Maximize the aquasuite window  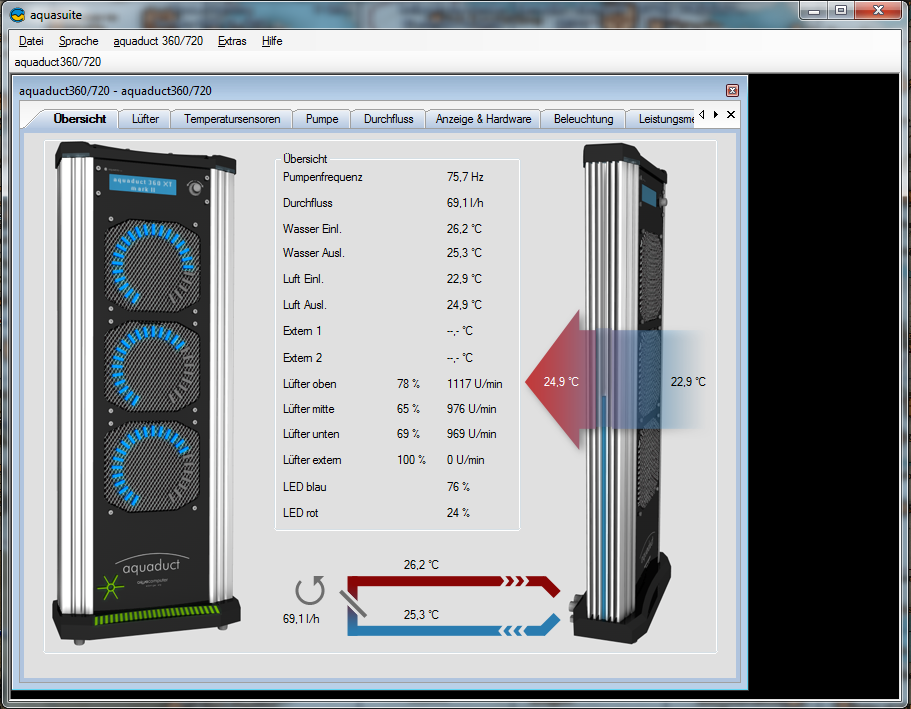click(x=841, y=10)
